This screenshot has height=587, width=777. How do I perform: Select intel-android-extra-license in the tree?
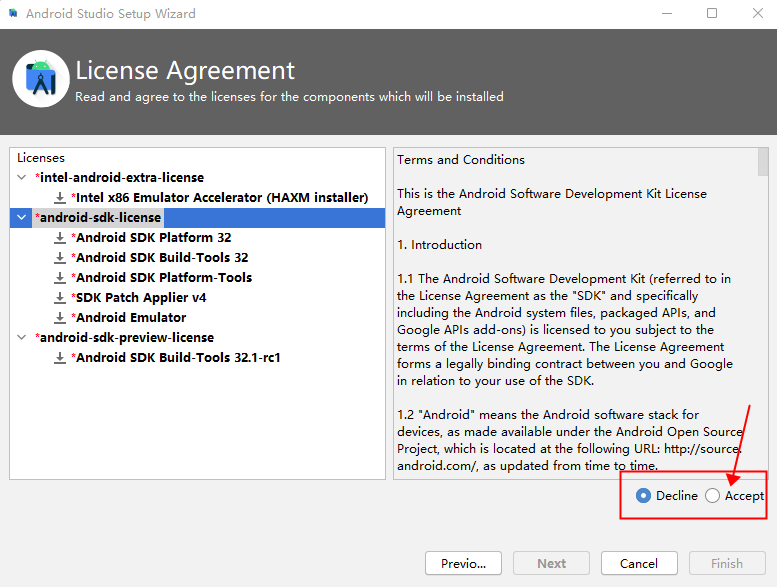[121, 178]
